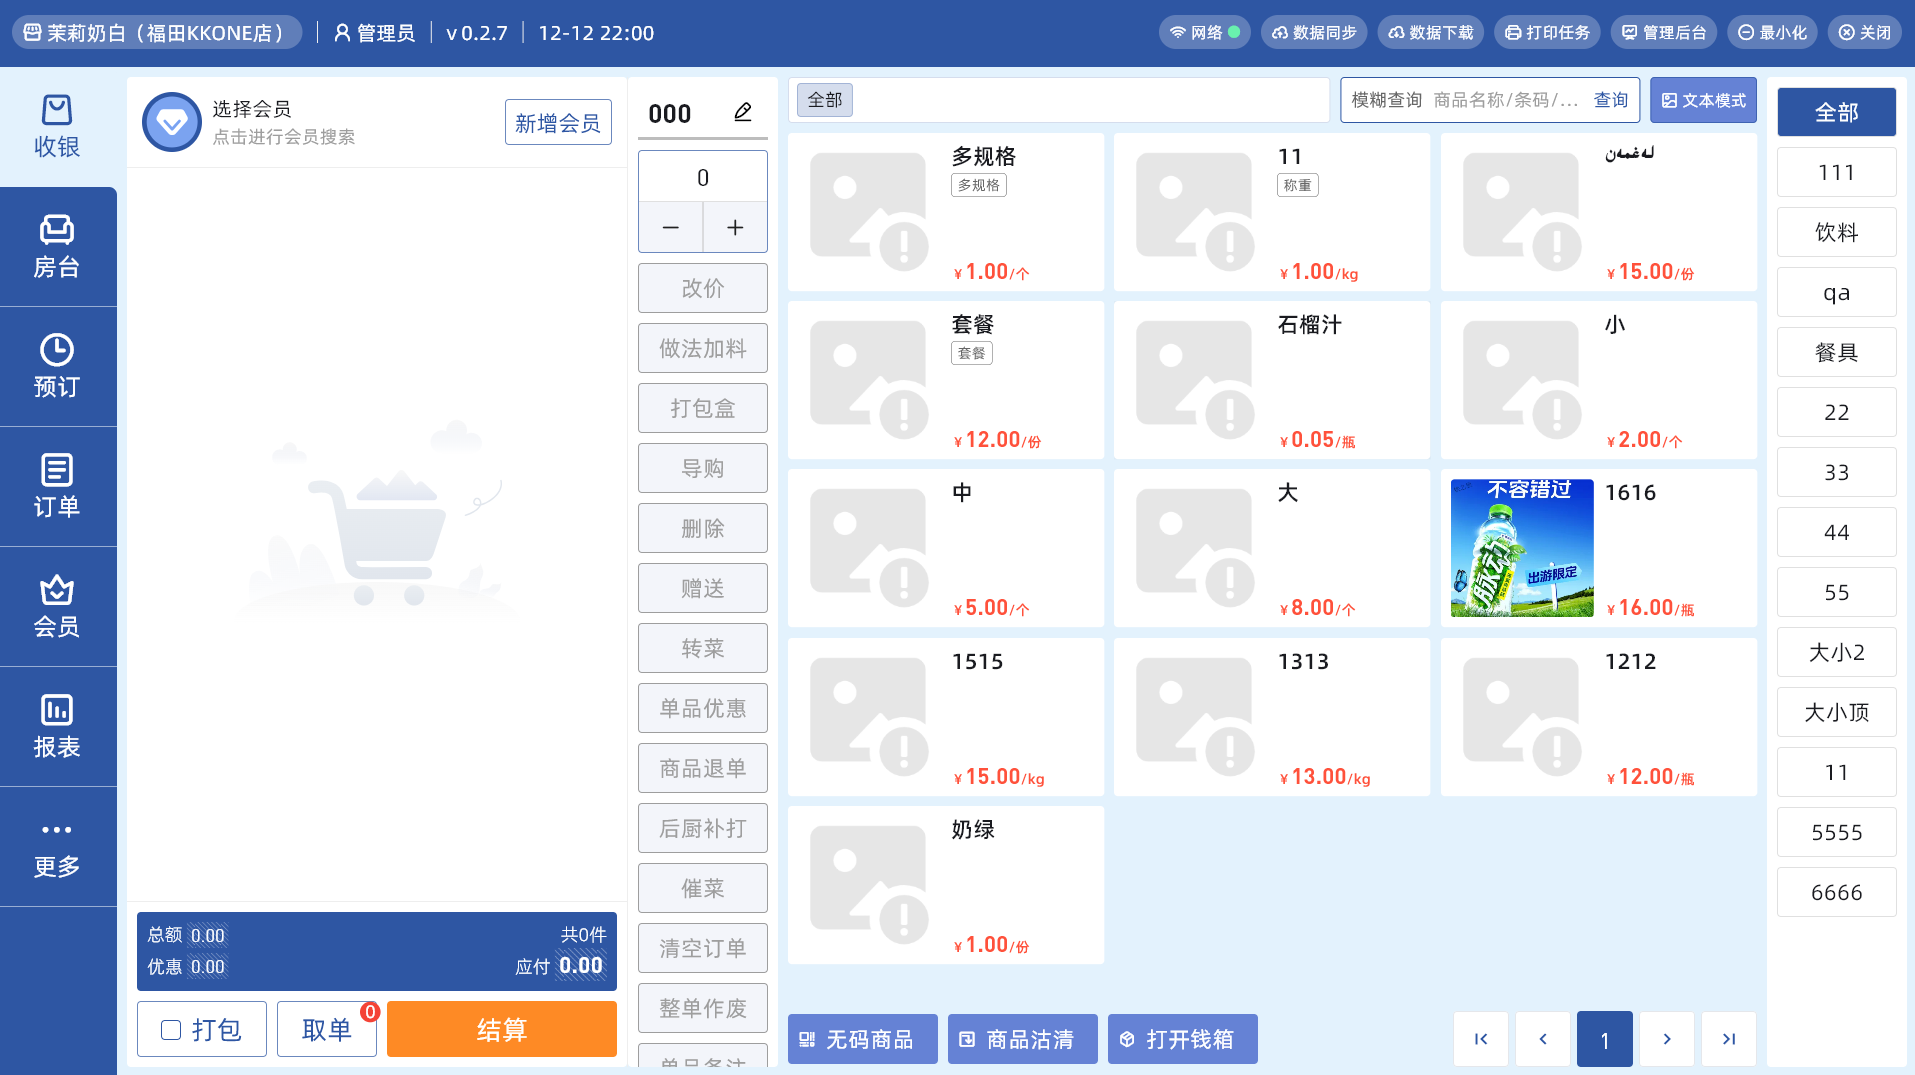Open the 订单 orders icon in sidebar
1915x1075 pixels.
point(57,470)
